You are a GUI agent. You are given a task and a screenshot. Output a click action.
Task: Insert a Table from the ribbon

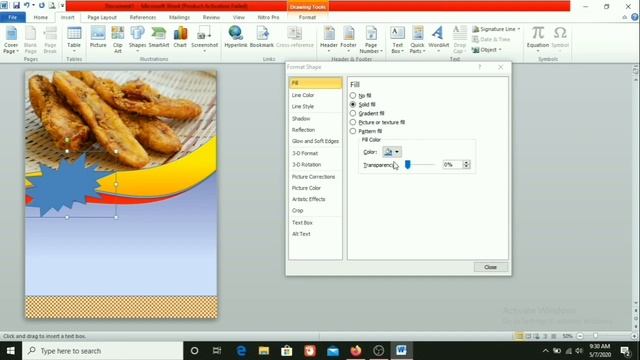click(x=74, y=39)
